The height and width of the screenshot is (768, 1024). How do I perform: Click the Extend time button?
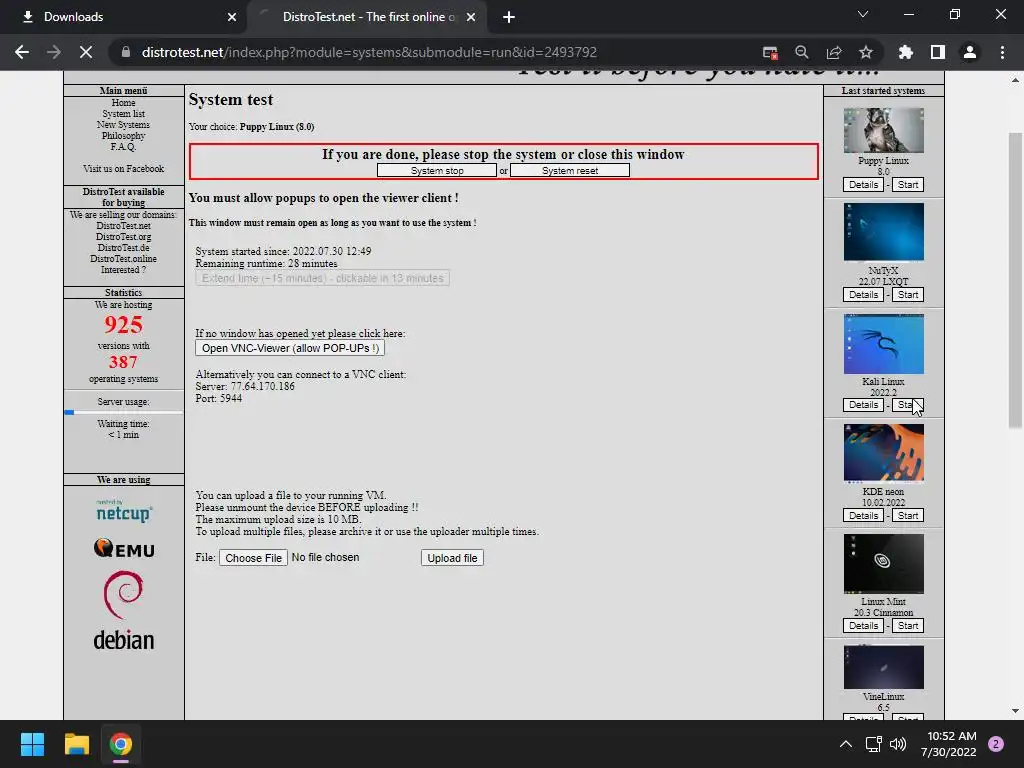click(x=322, y=278)
